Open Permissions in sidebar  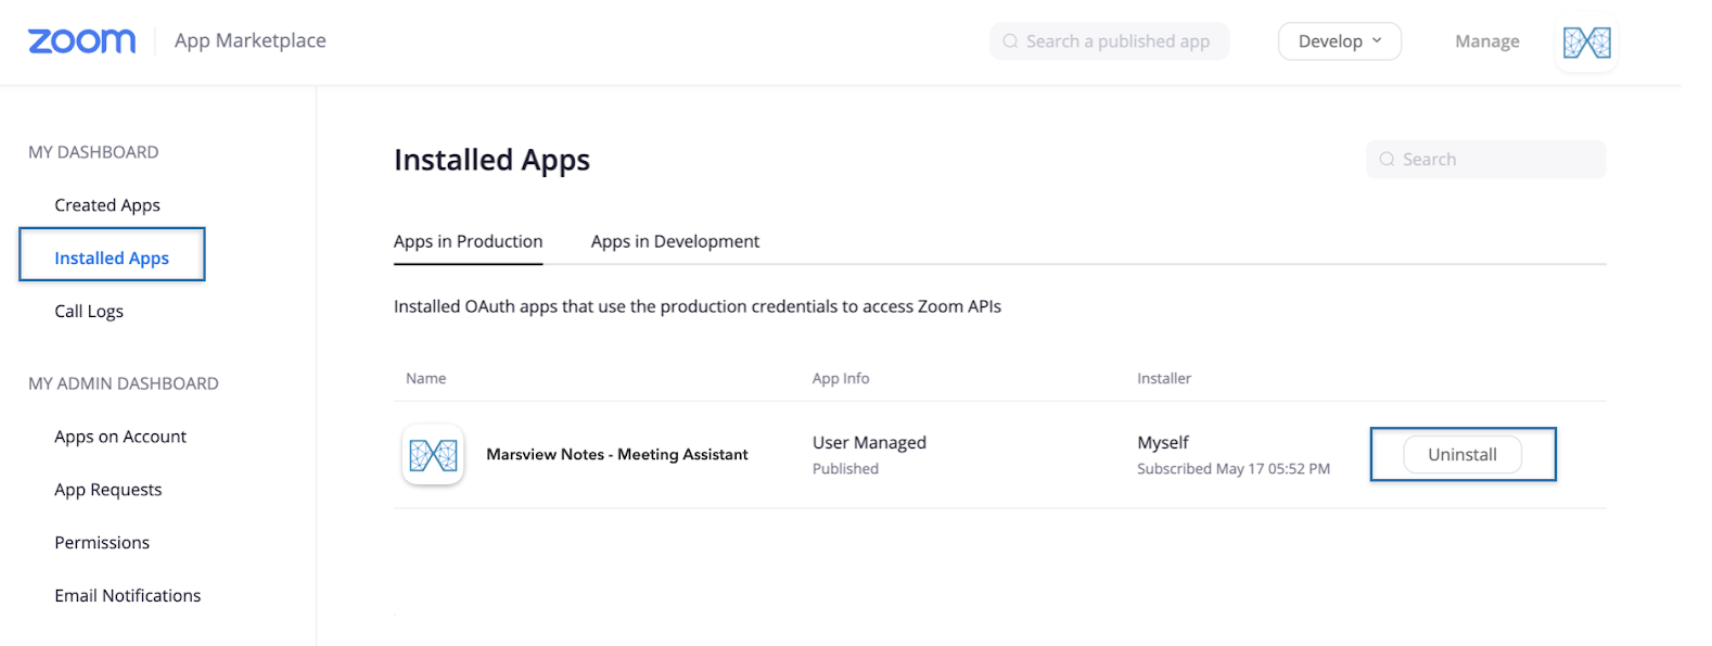coord(102,543)
